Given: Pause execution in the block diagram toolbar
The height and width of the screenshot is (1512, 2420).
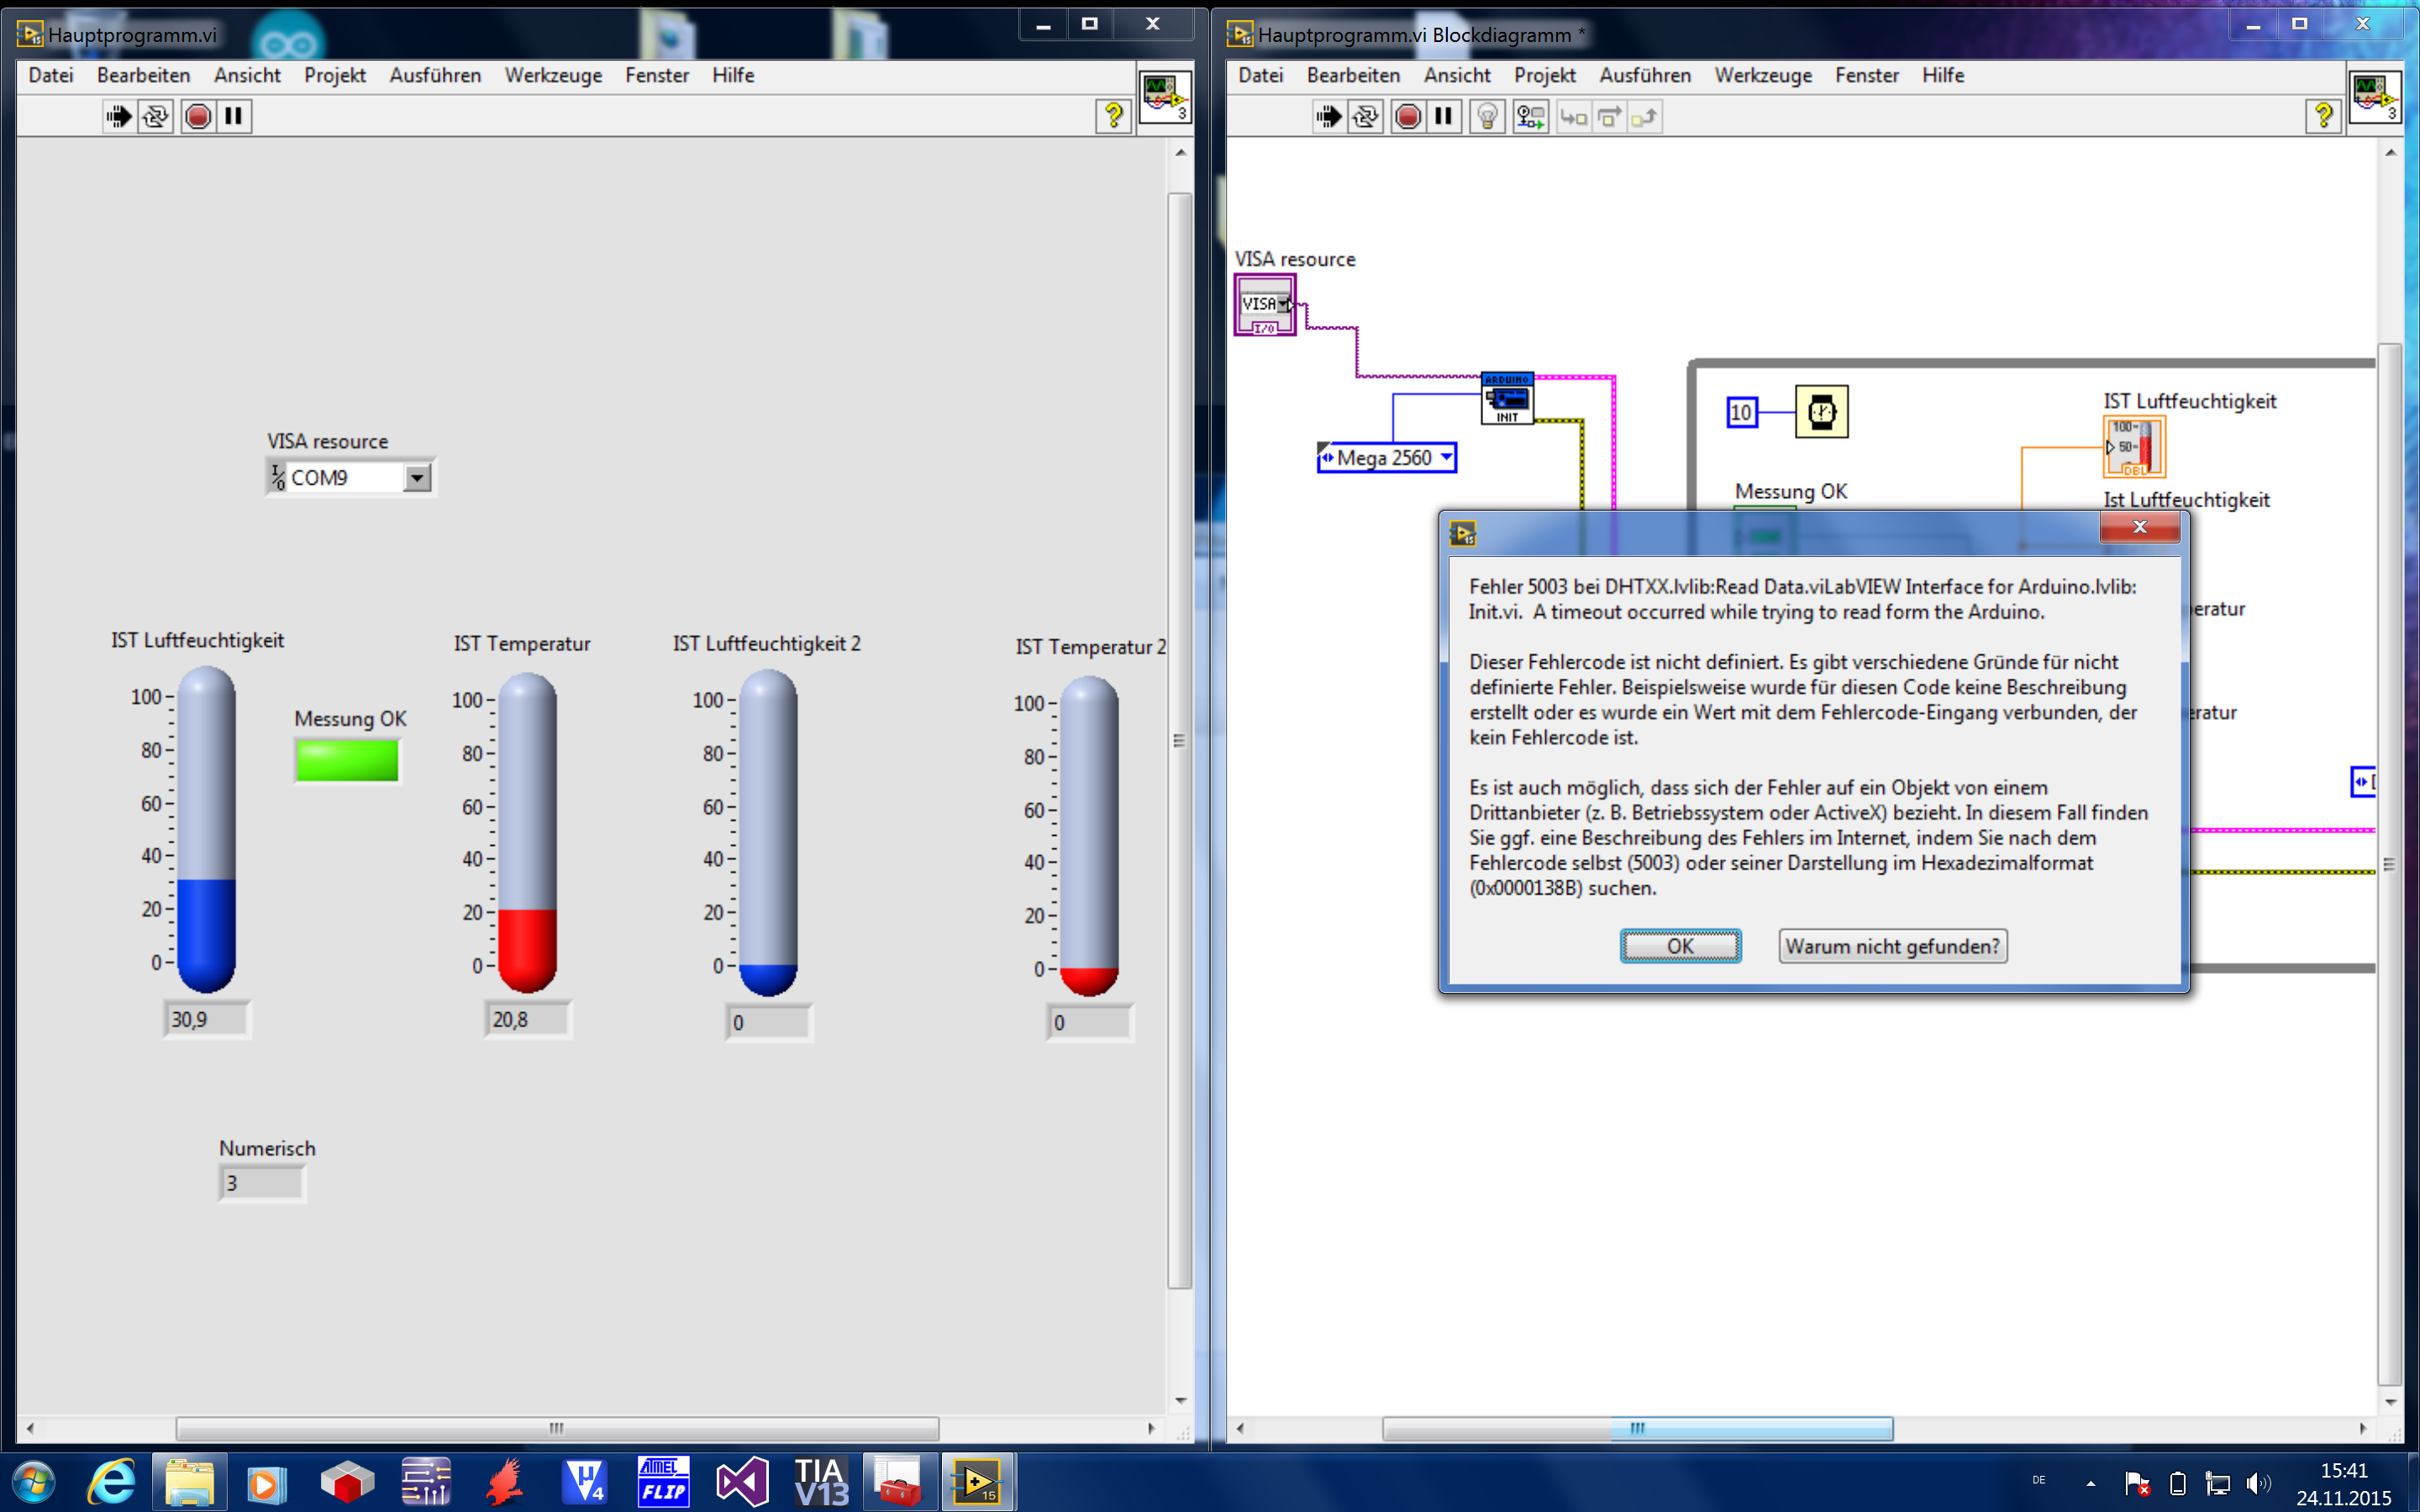Looking at the screenshot, I should click(x=1443, y=117).
